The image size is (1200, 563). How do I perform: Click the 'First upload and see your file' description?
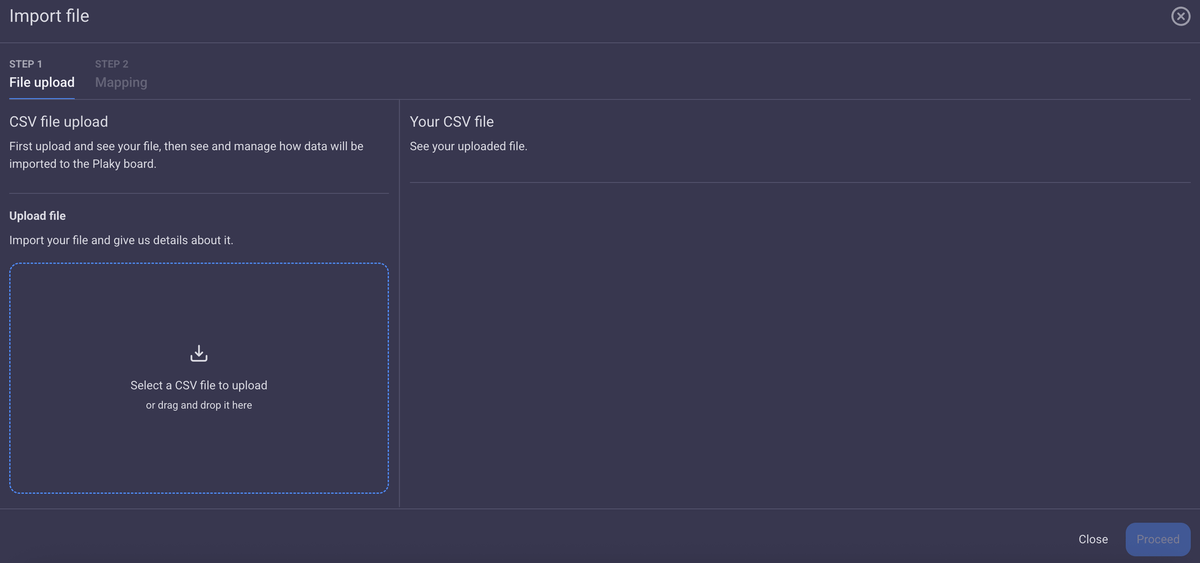[186, 146]
